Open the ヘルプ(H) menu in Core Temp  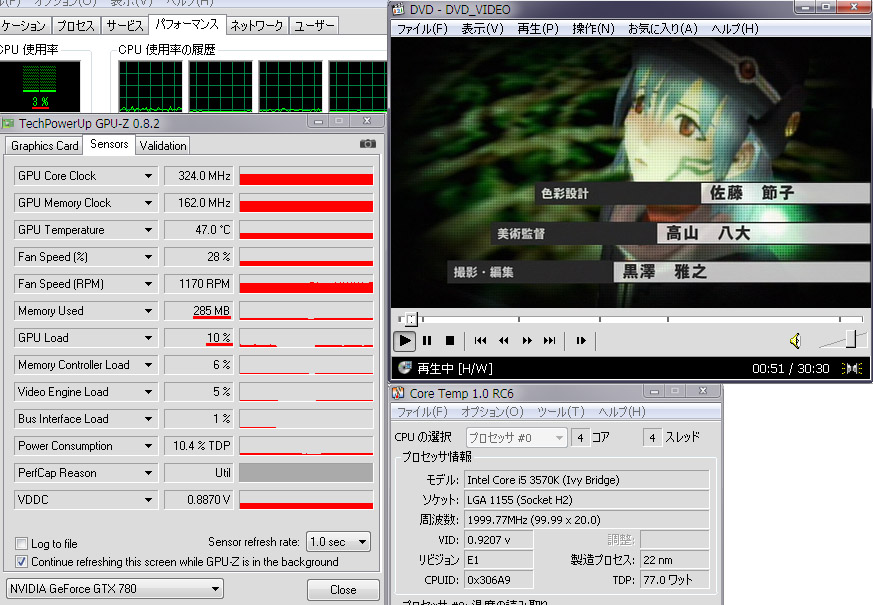(x=622, y=412)
